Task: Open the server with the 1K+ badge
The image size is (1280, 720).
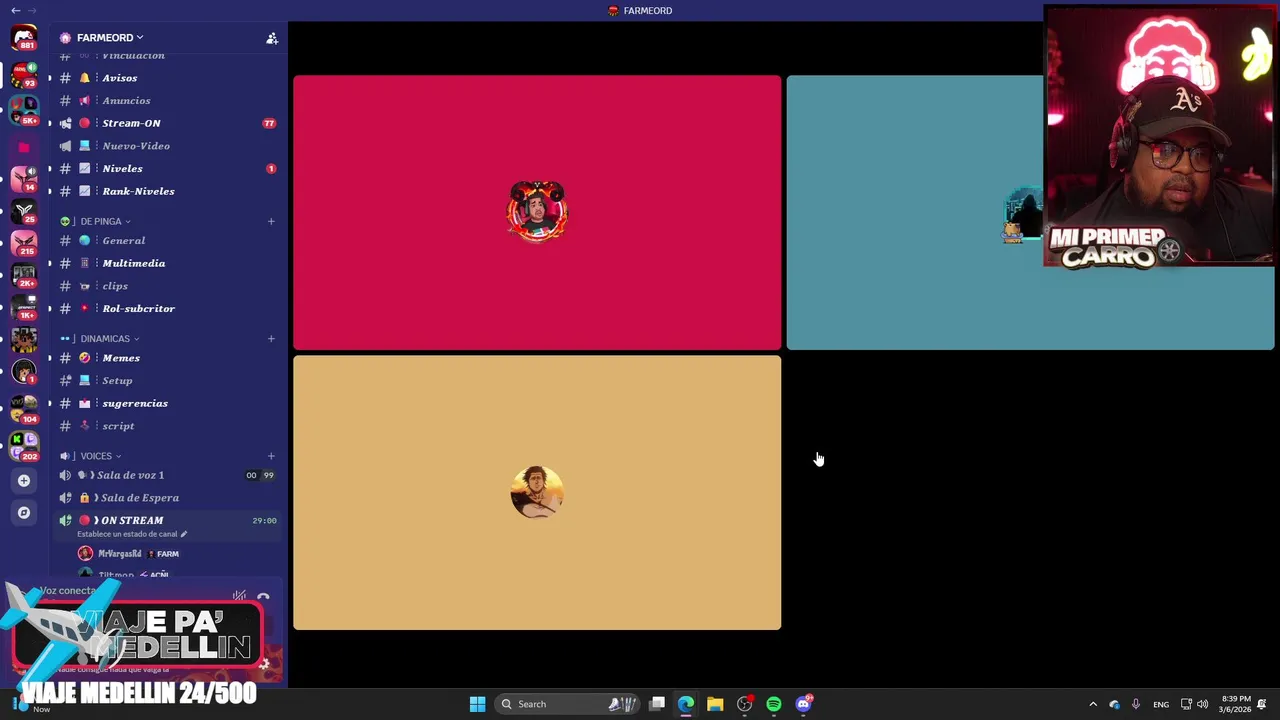Action: pos(24,307)
